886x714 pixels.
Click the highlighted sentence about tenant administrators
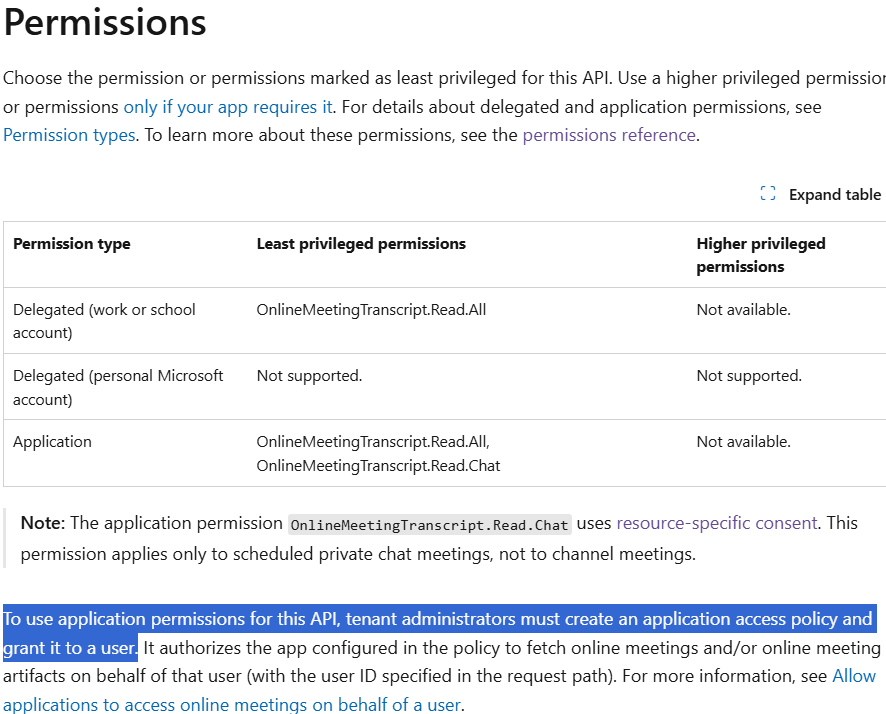pos(438,620)
